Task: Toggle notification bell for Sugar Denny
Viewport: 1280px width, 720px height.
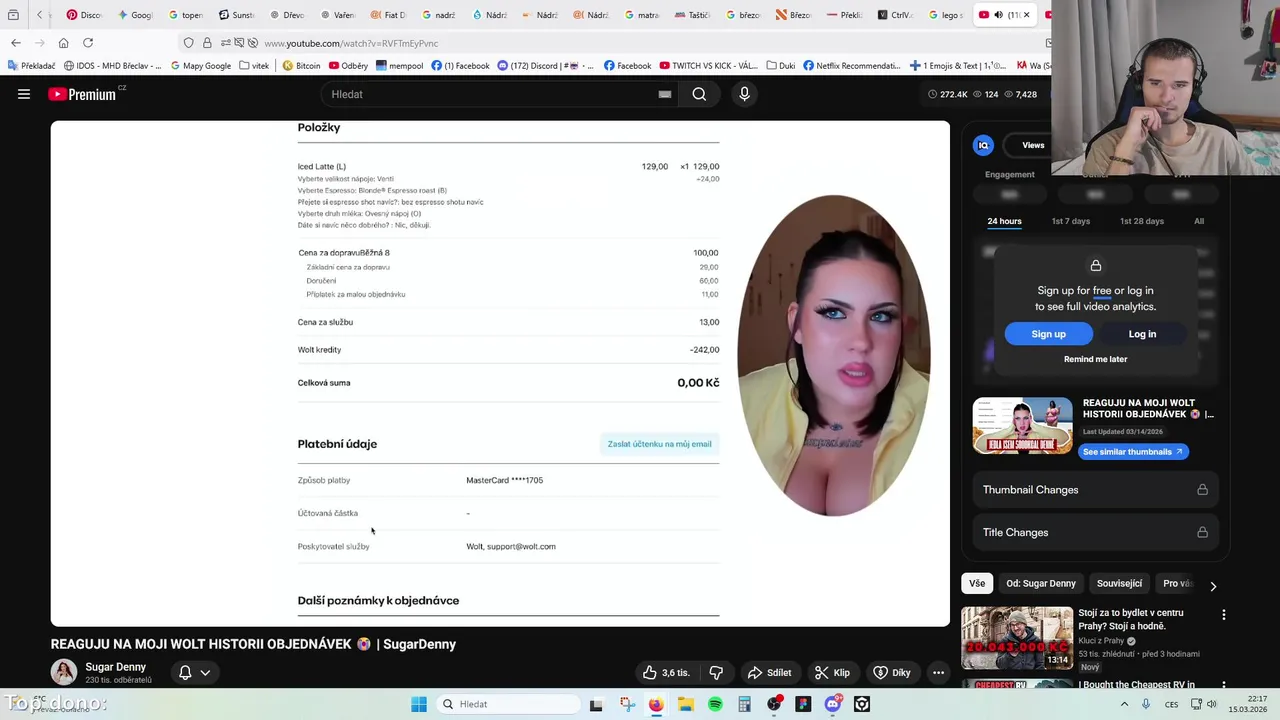Action: click(185, 673)
